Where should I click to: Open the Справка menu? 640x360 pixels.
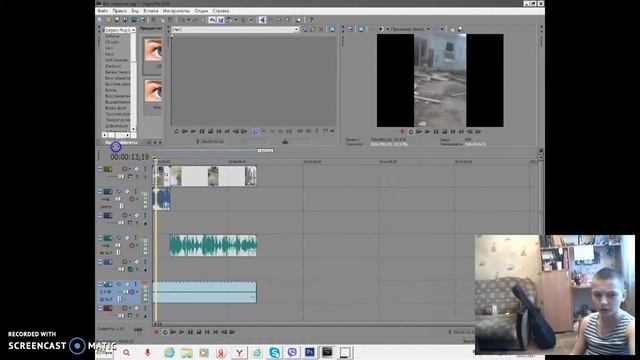221,11
